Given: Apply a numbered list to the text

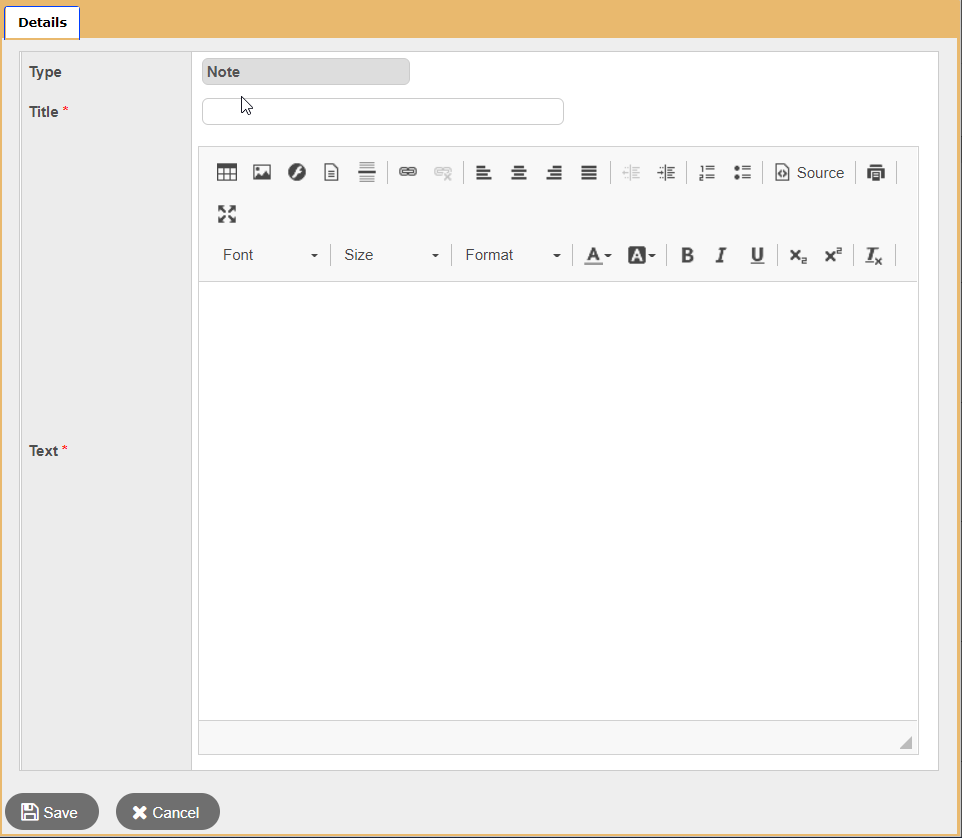Looking at the screenshot, I should (x=707, y=172).
